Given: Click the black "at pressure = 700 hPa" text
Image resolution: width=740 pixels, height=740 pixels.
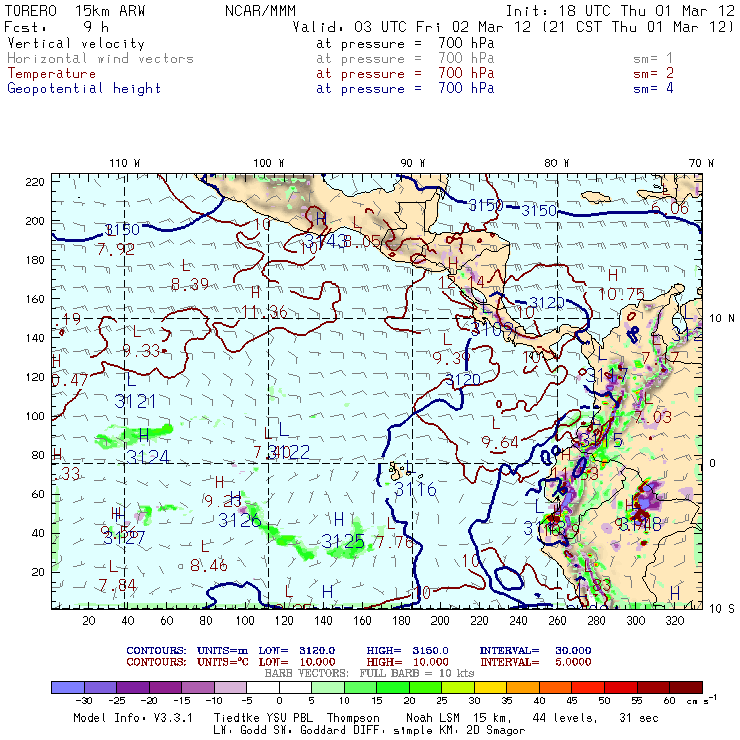Looking at the screenshot, I should pyautogui.click(x=405, y=43).
